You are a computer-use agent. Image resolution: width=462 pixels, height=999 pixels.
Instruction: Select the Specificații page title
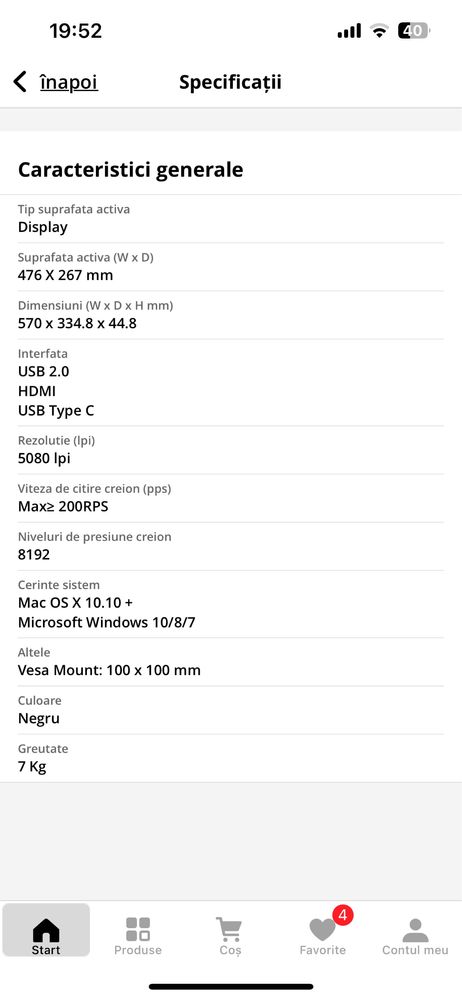230,83
